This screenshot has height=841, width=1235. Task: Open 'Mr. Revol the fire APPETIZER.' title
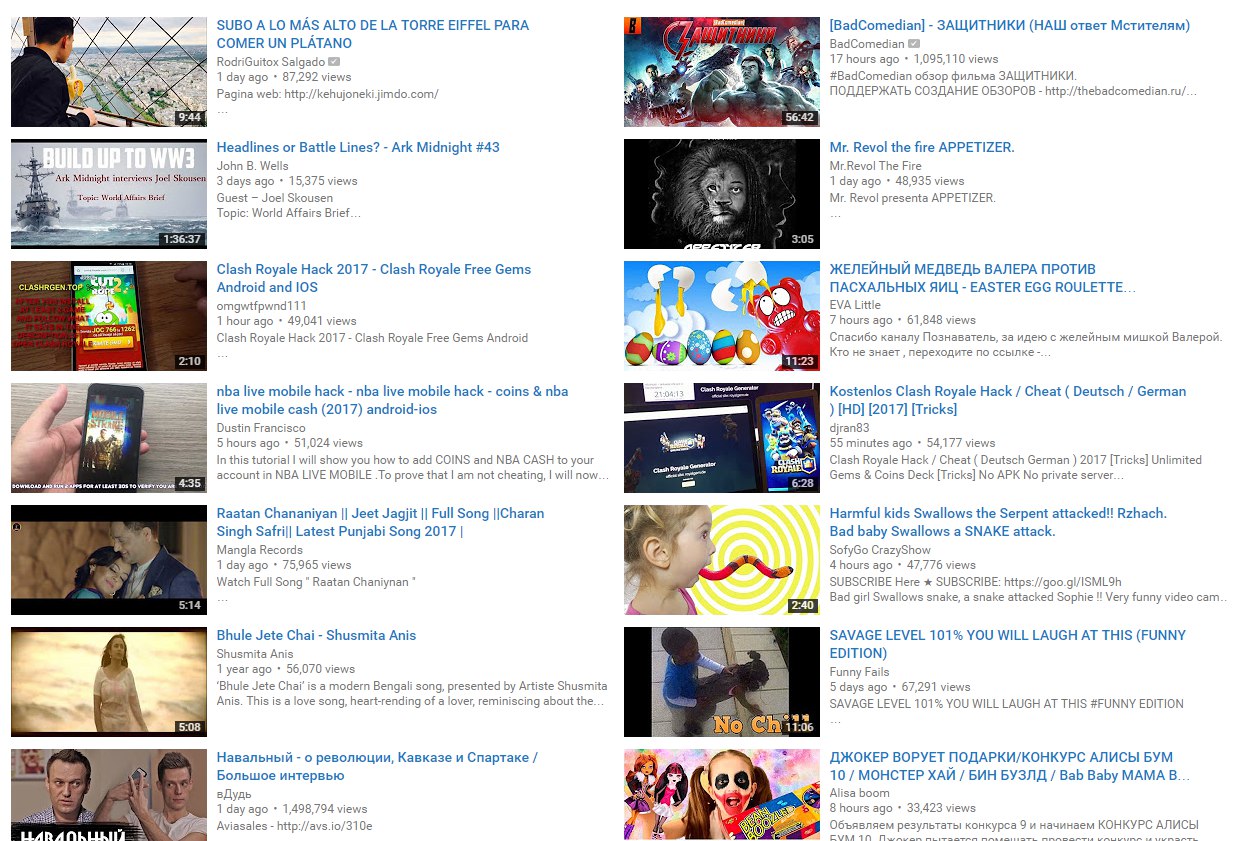click(921, 147)
